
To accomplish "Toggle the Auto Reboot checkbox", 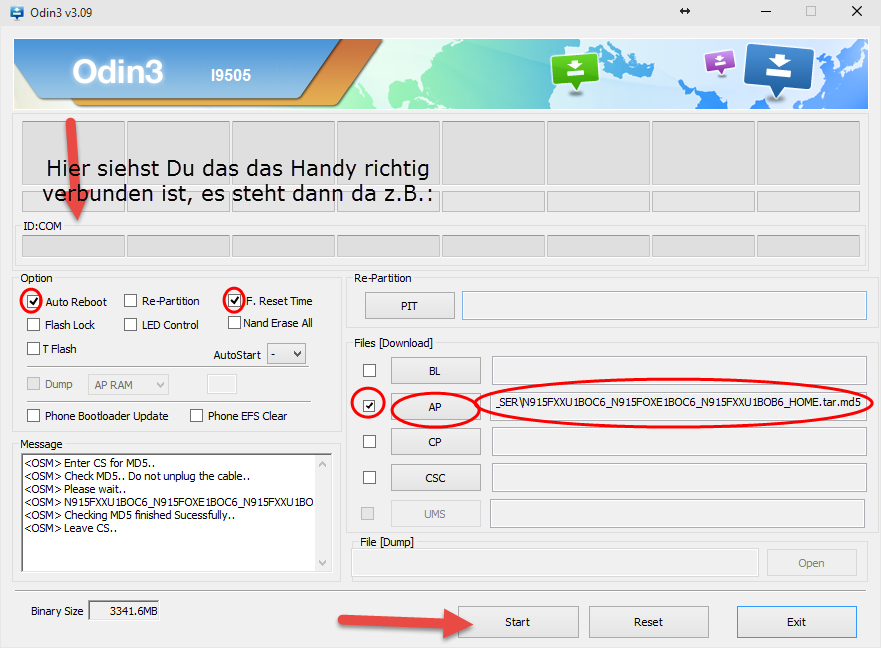I will point(33,301).
